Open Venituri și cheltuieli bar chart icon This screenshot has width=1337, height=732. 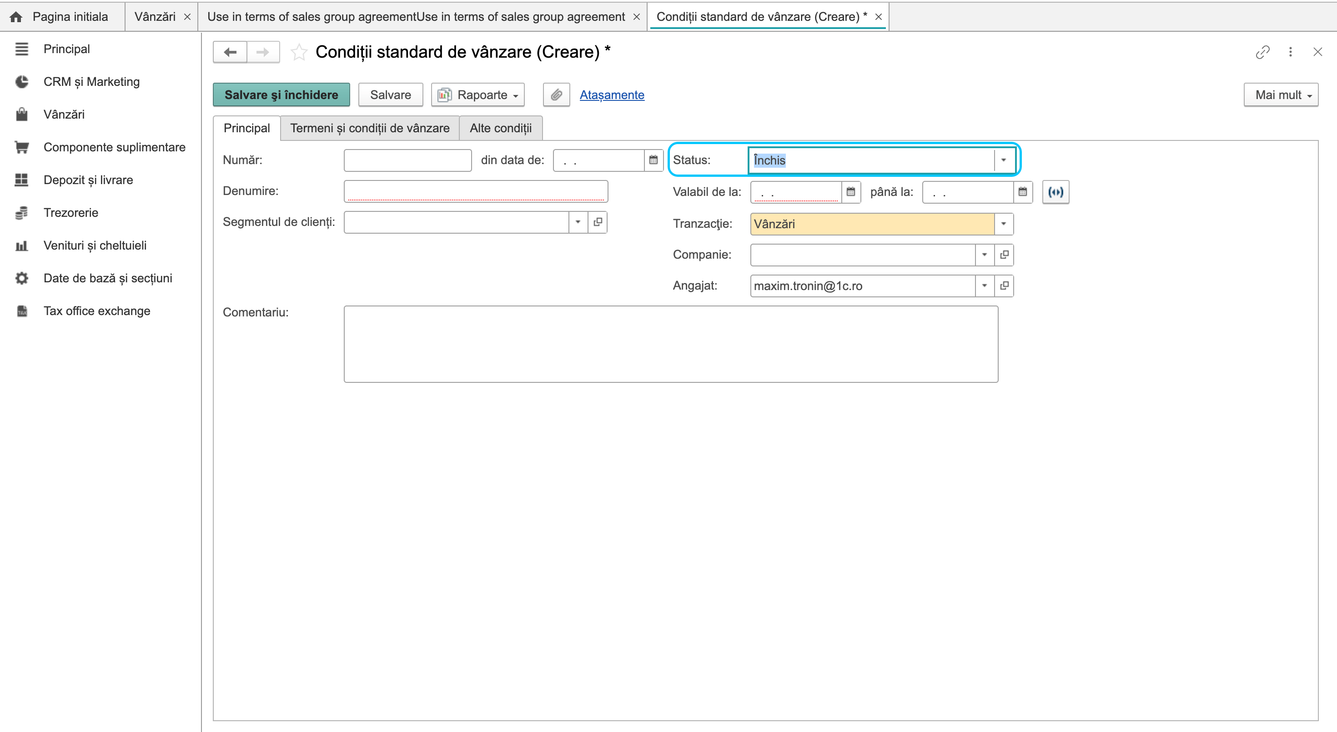pos(22,246)
